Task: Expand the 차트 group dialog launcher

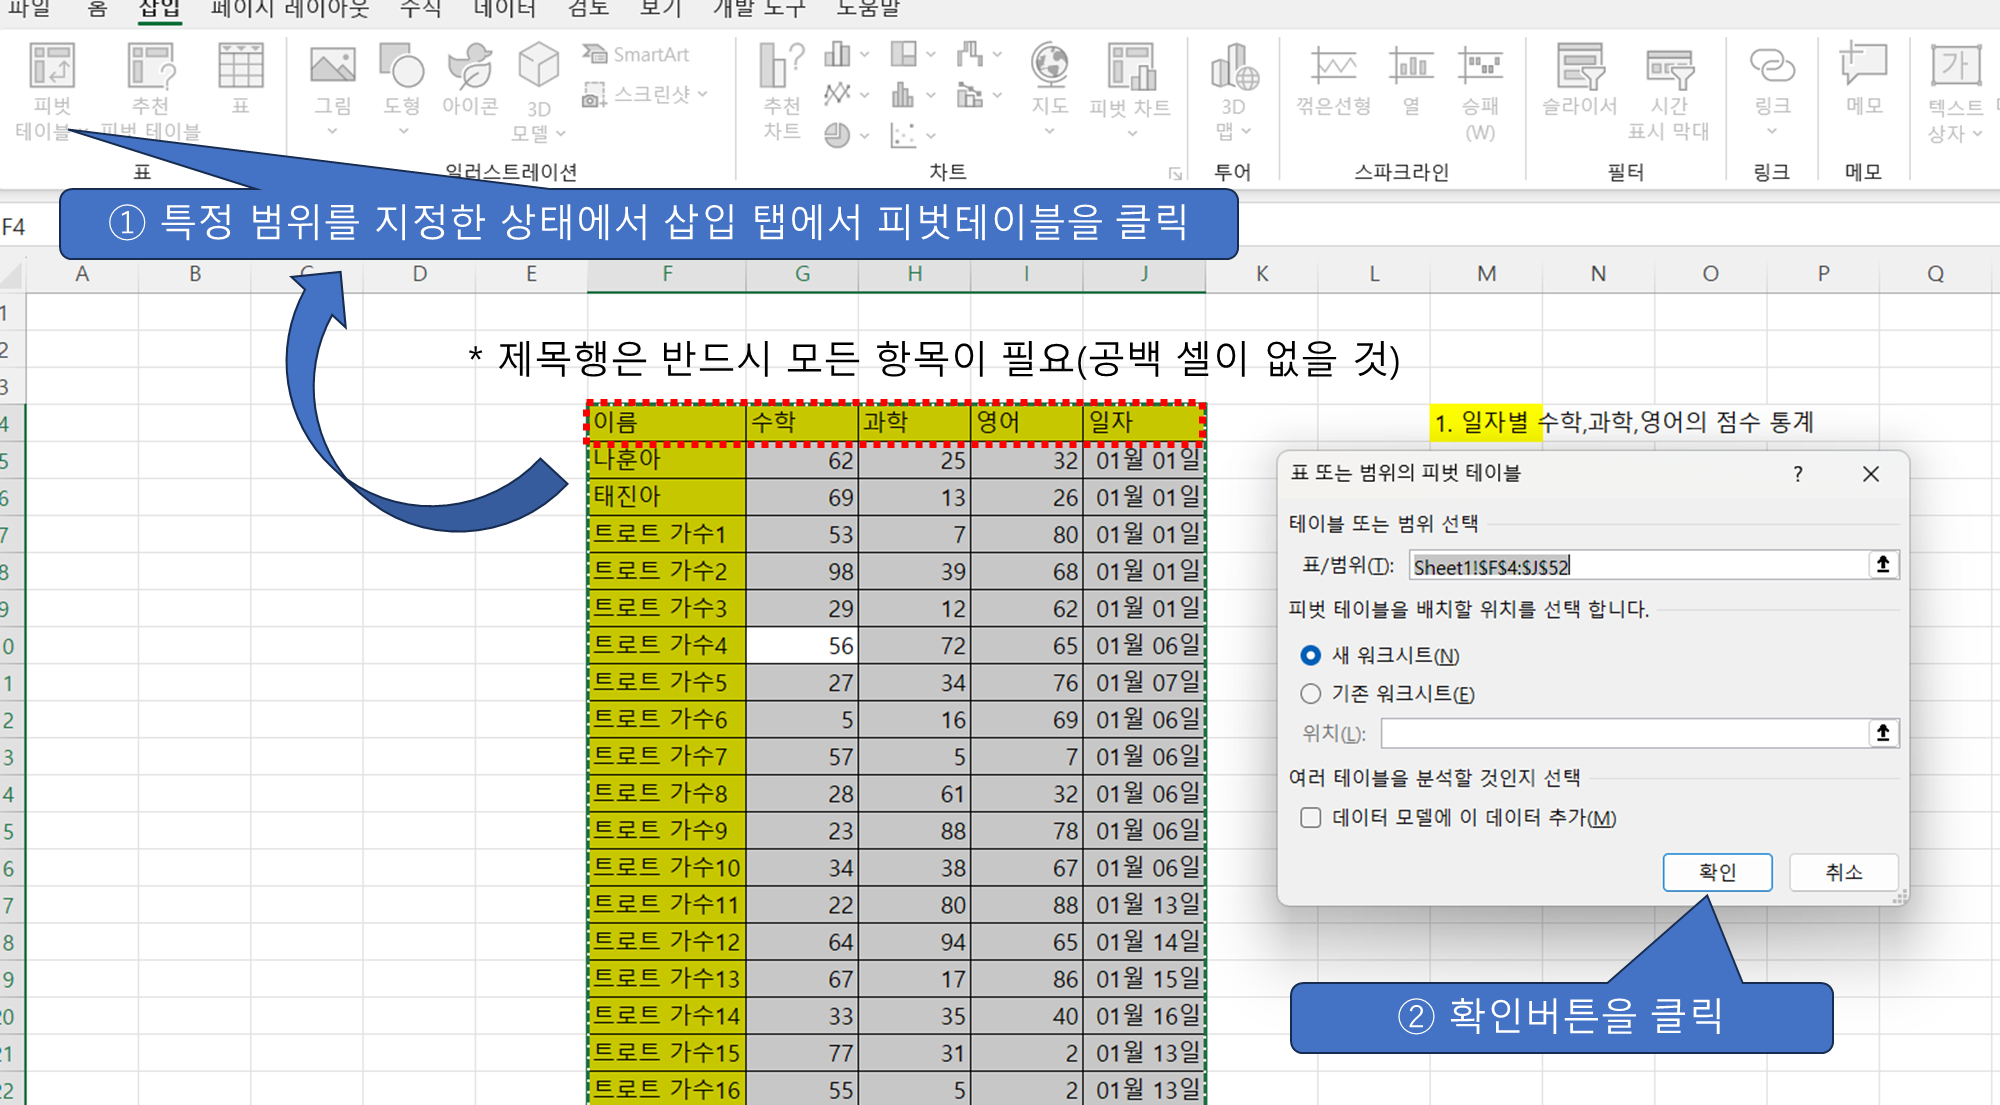Action: click(x=1175, y=174)
